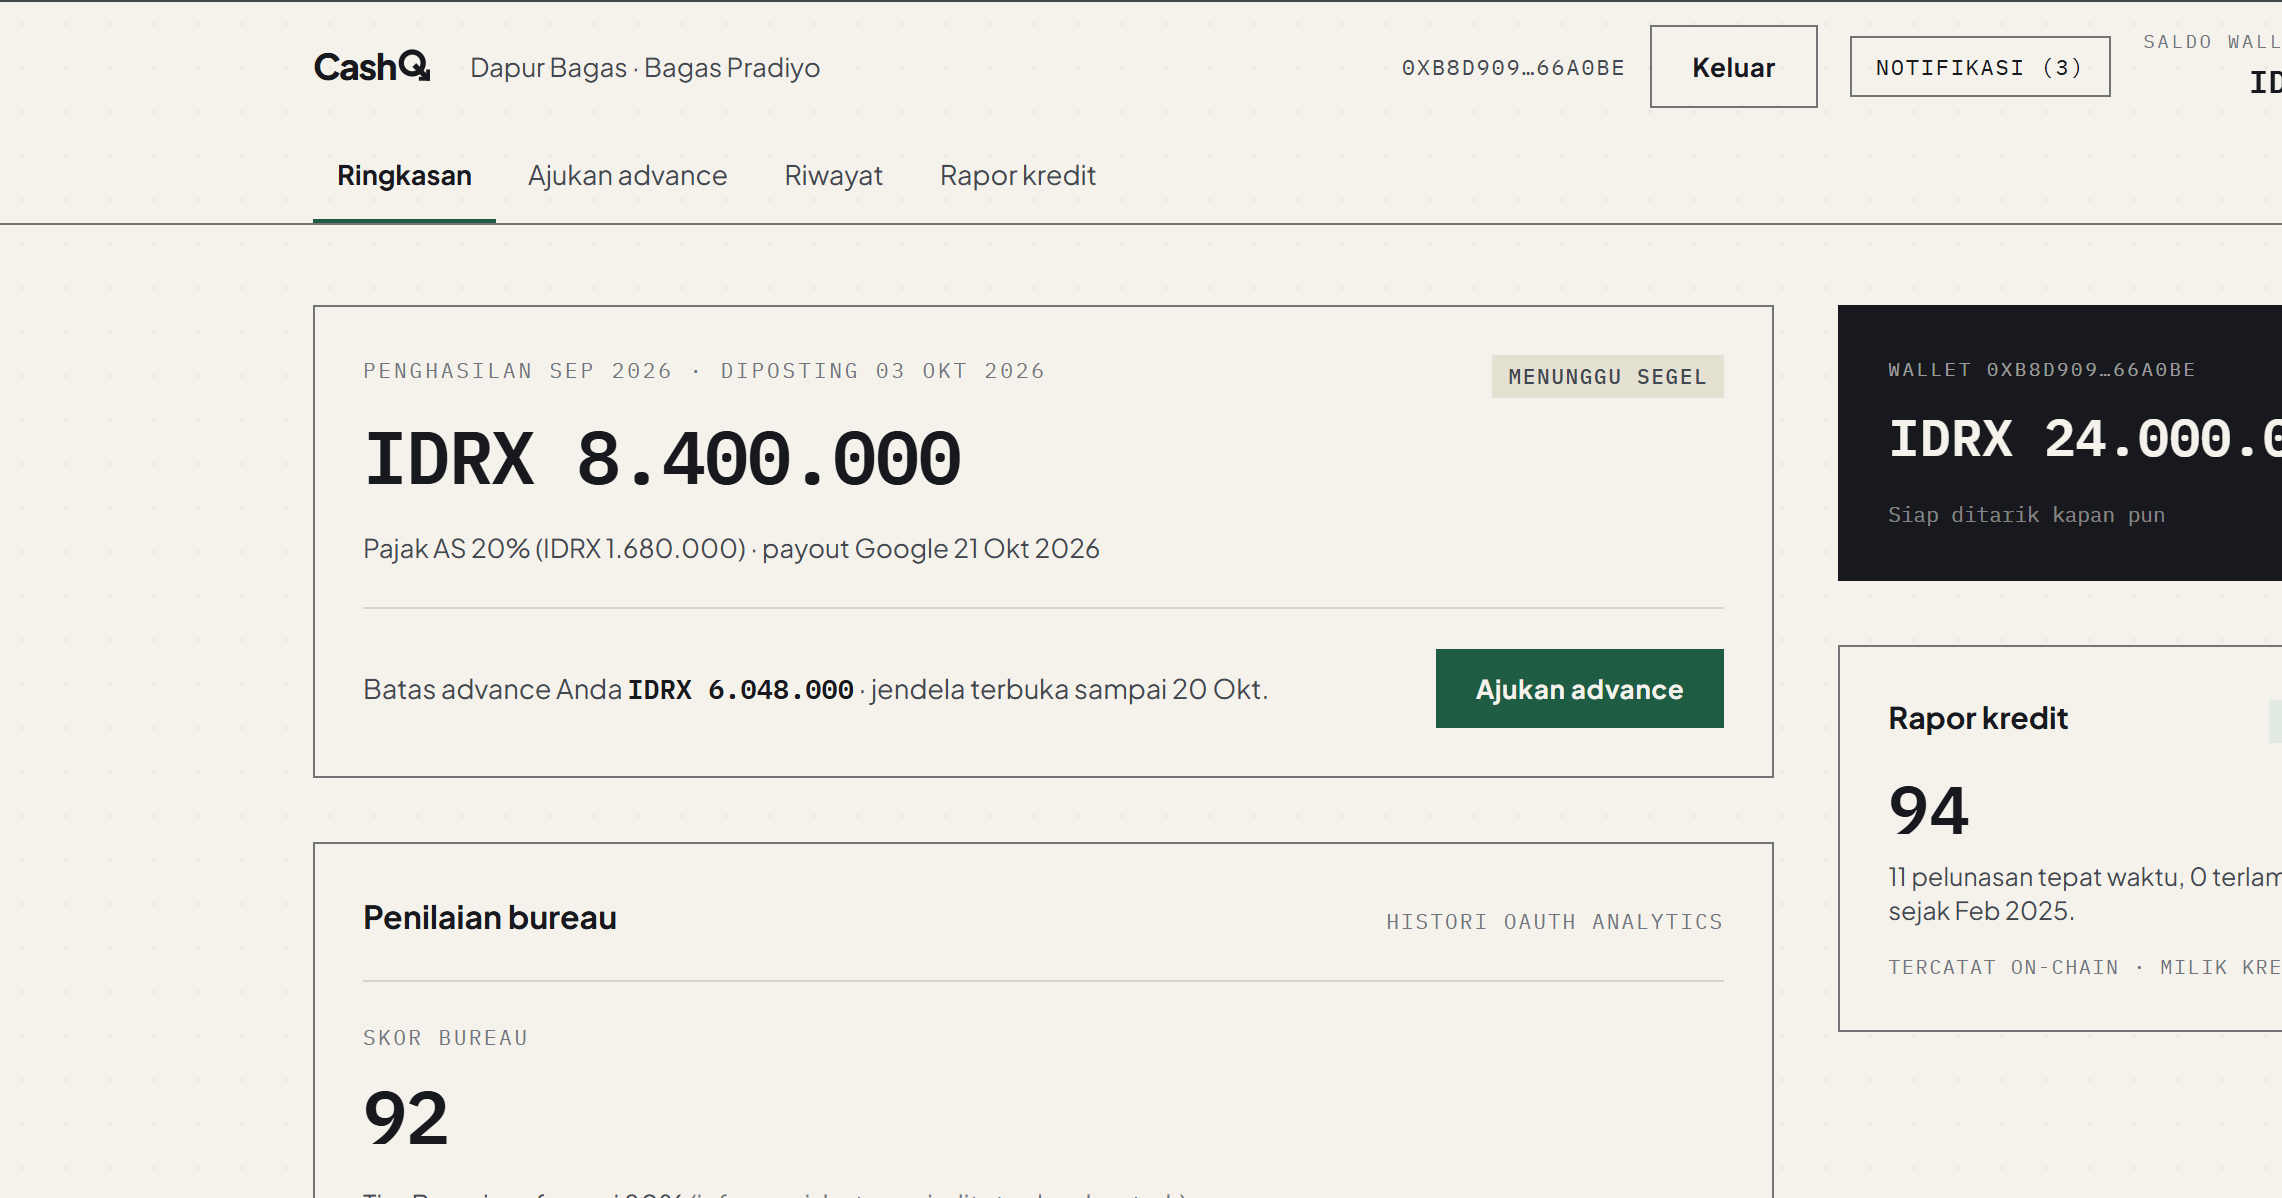Click Rapor kredit card heading
Image resolution: width=2282 pixels, height=1198 pixels.
tap(1978, 718)
